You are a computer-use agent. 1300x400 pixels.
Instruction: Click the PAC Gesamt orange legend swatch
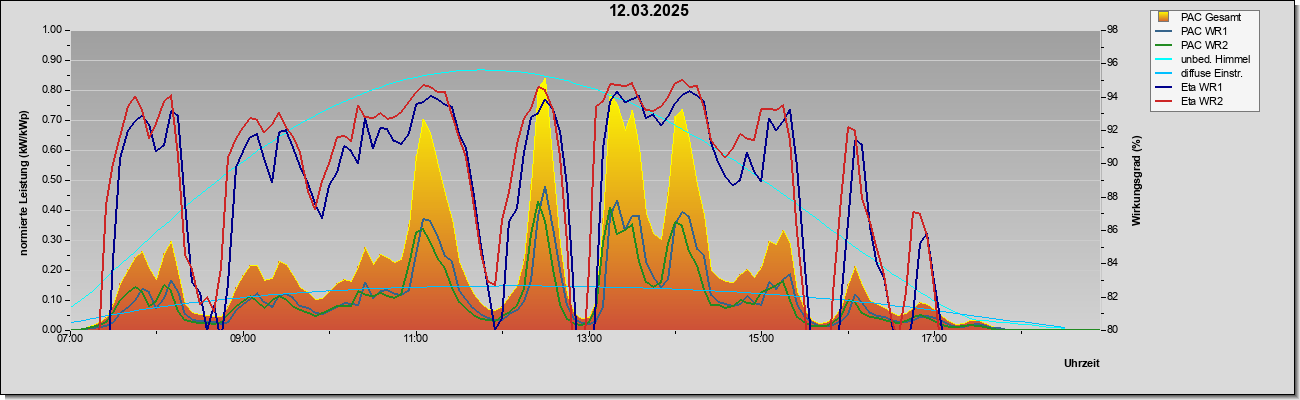tap(1164, 18)
